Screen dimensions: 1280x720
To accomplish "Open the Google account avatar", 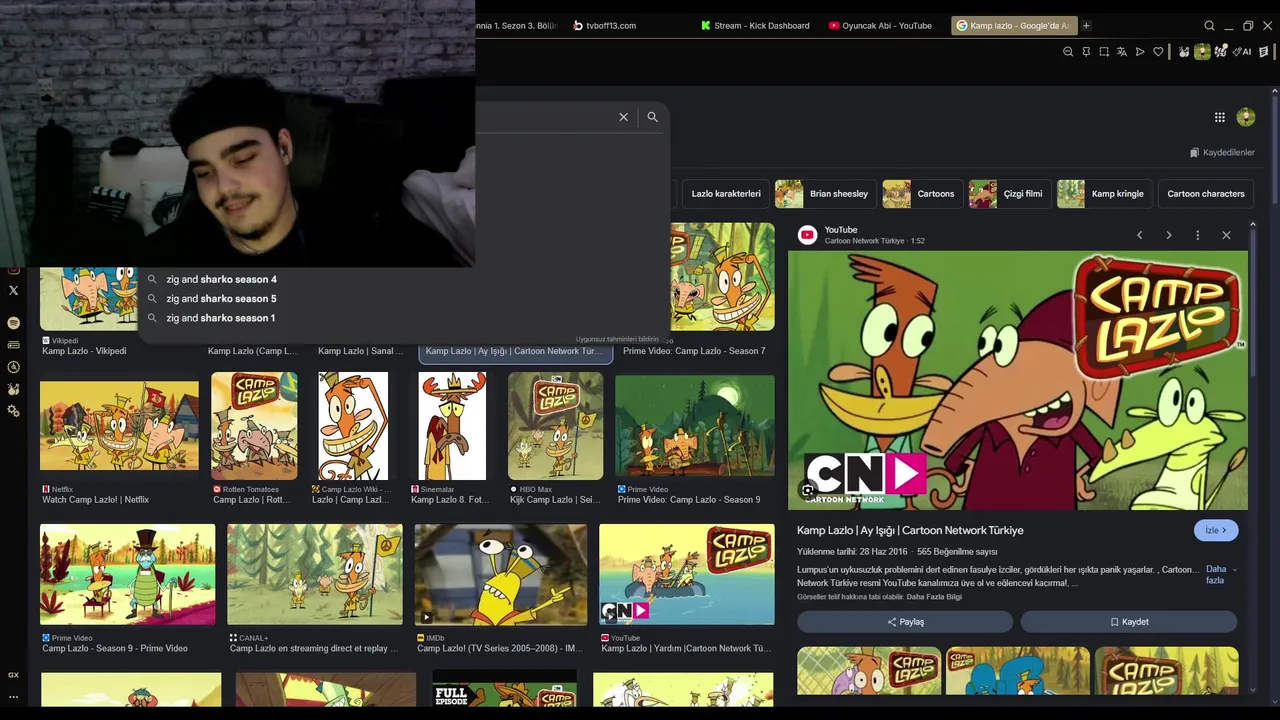I will pos(1246,117).
